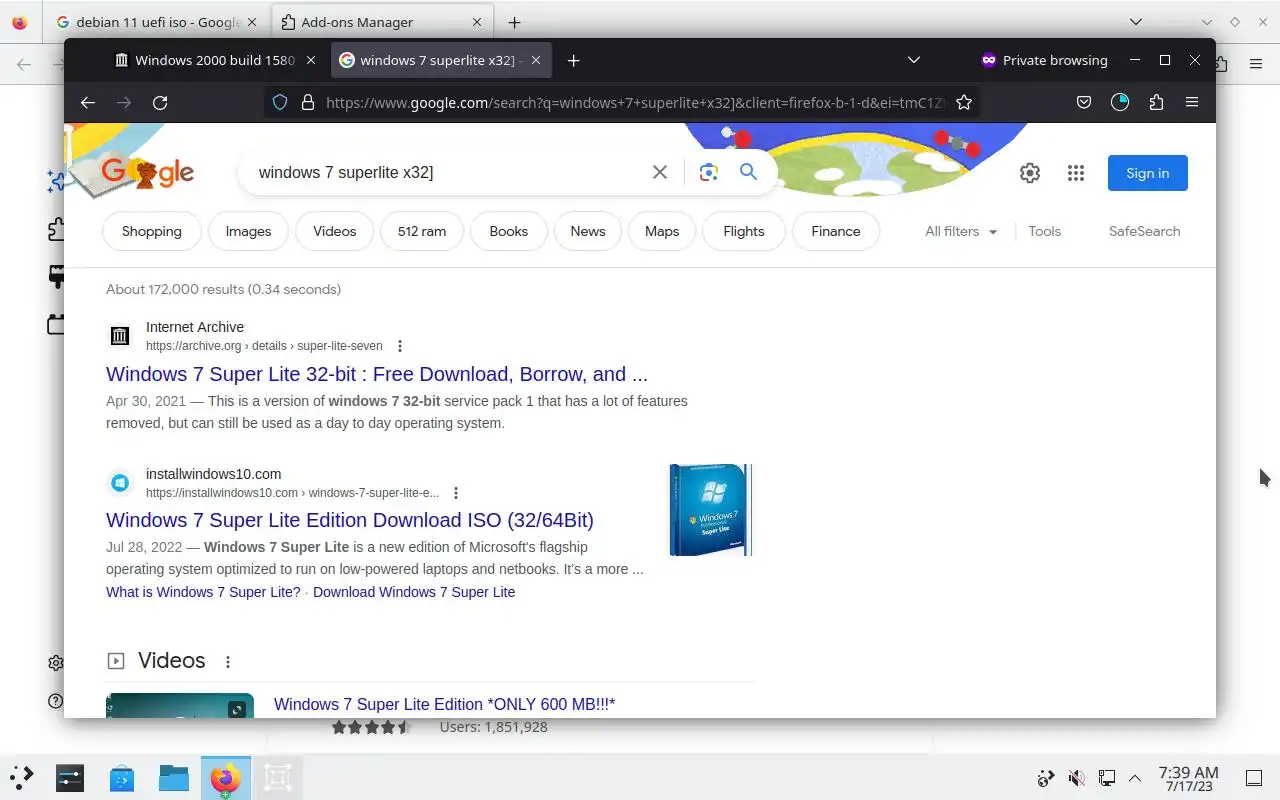
Task: Open Download Windows 7 Super Lite sitelink
Action: (x=414, y=592)
